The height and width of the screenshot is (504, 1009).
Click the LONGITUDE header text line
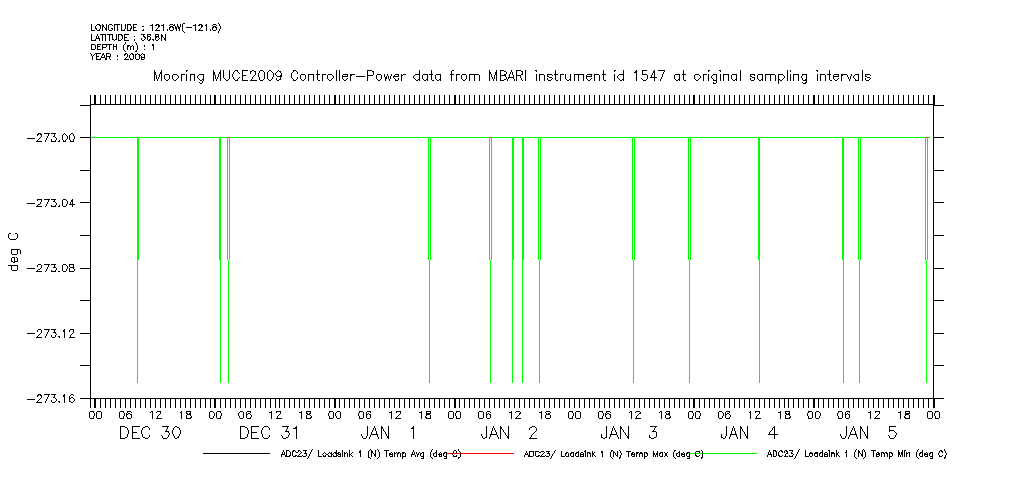tap(155, 27)
